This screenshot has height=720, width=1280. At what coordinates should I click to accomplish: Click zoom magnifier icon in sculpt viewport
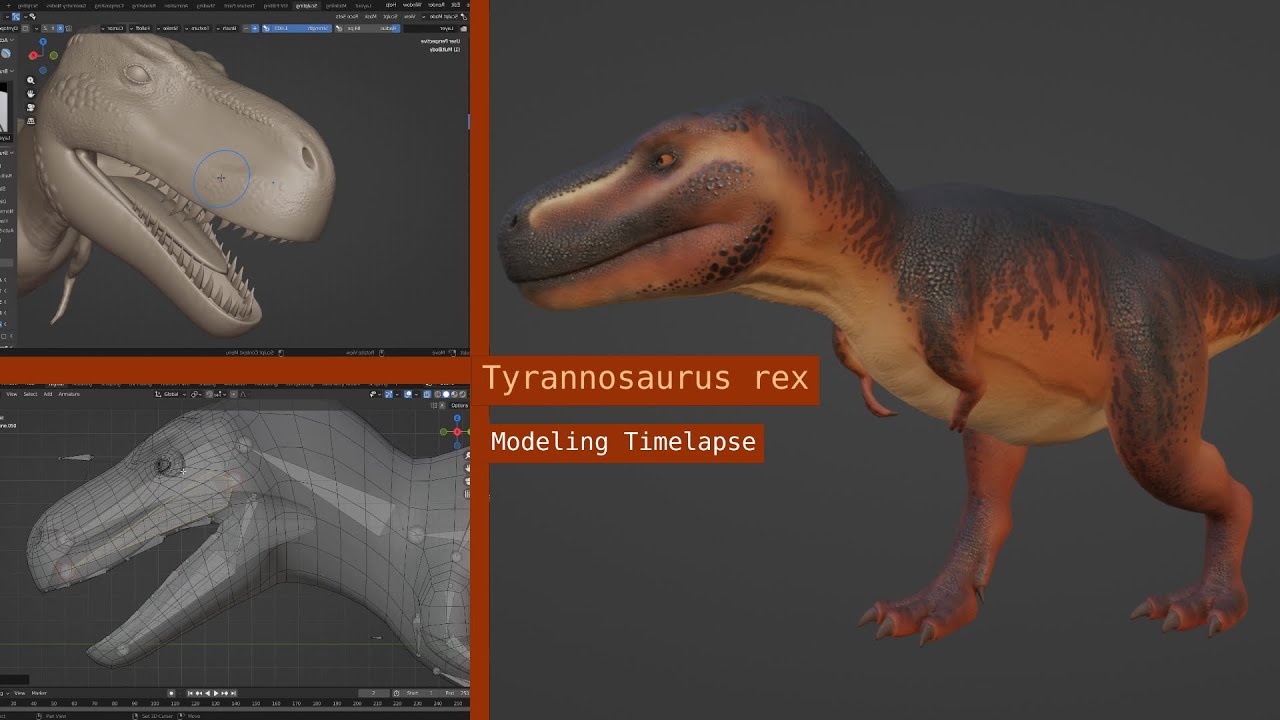coord(31,80)
